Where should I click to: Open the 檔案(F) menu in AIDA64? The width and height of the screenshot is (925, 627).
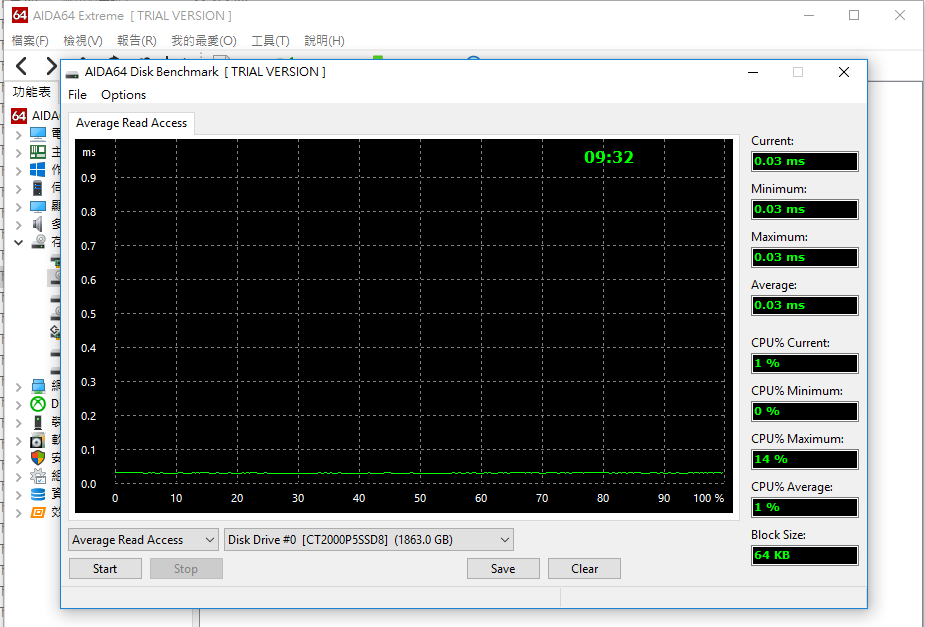(x=30, y=41)
